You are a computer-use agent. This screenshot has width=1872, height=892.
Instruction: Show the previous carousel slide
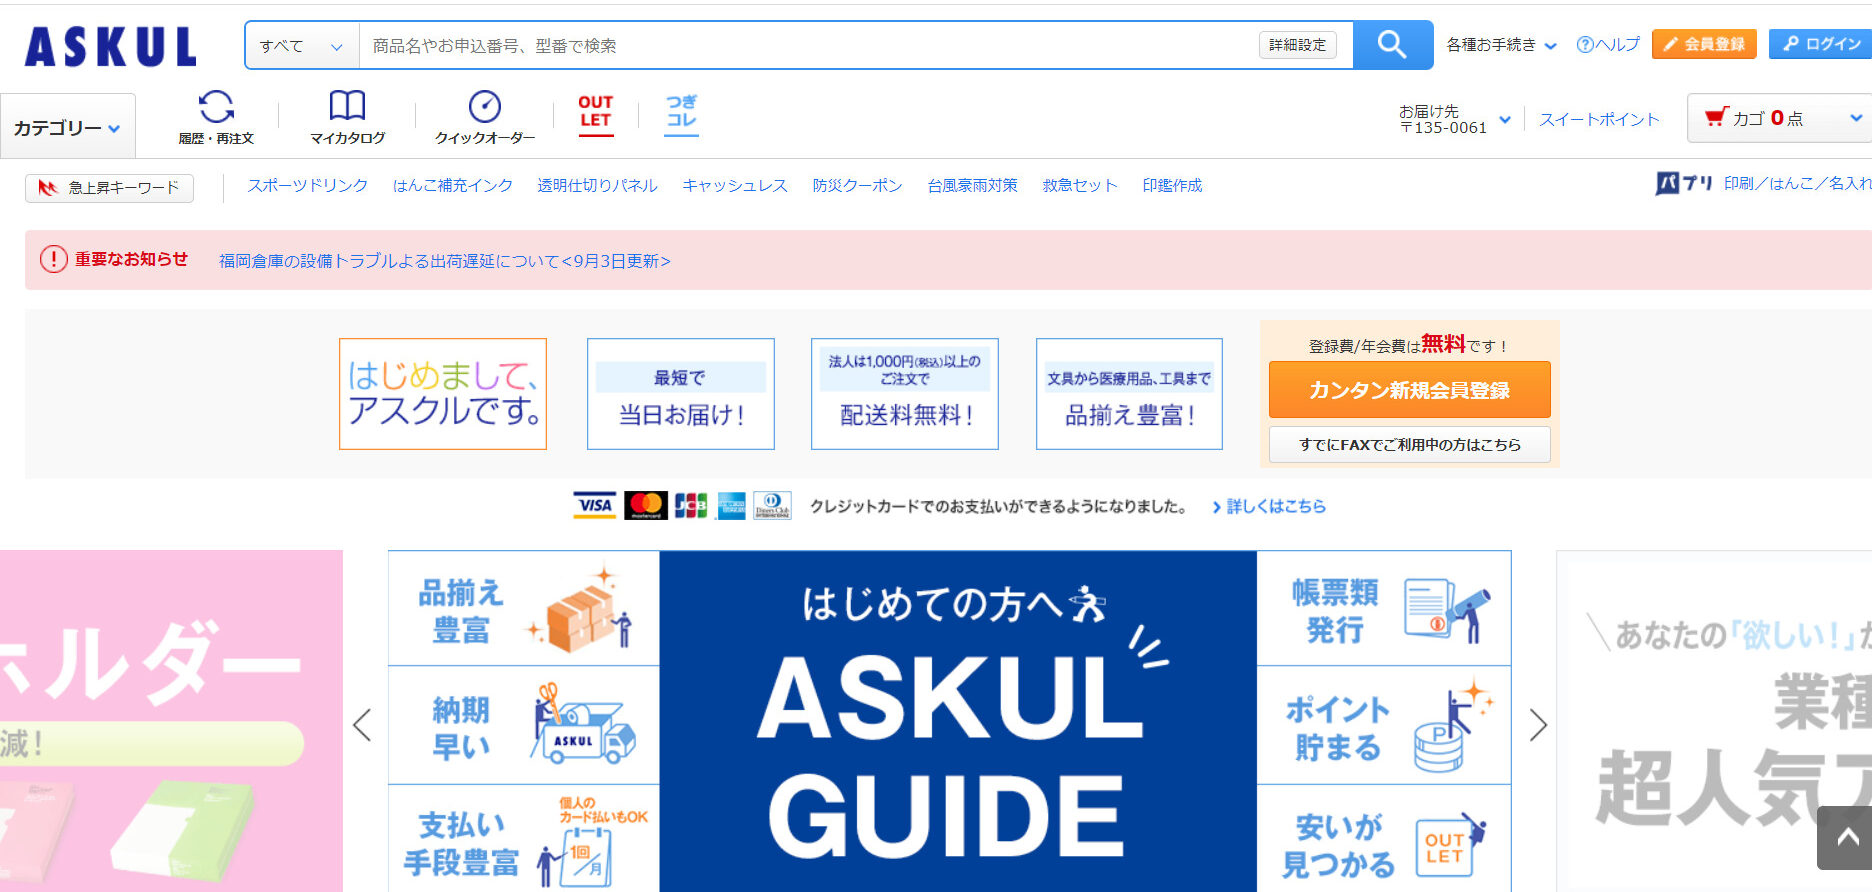362,725
